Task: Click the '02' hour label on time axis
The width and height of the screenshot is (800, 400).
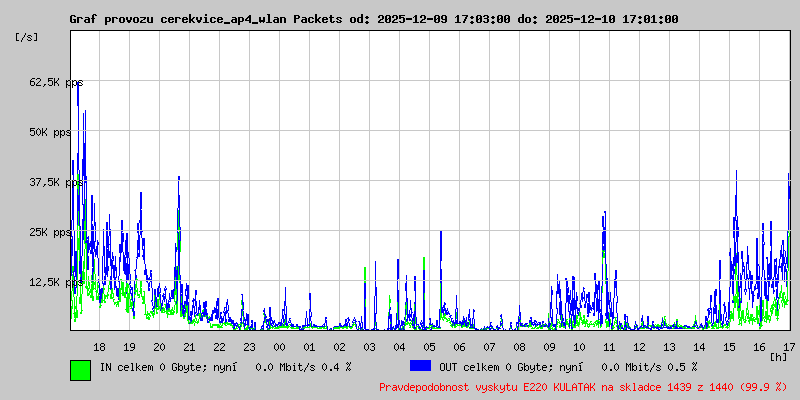Action: 339,347
